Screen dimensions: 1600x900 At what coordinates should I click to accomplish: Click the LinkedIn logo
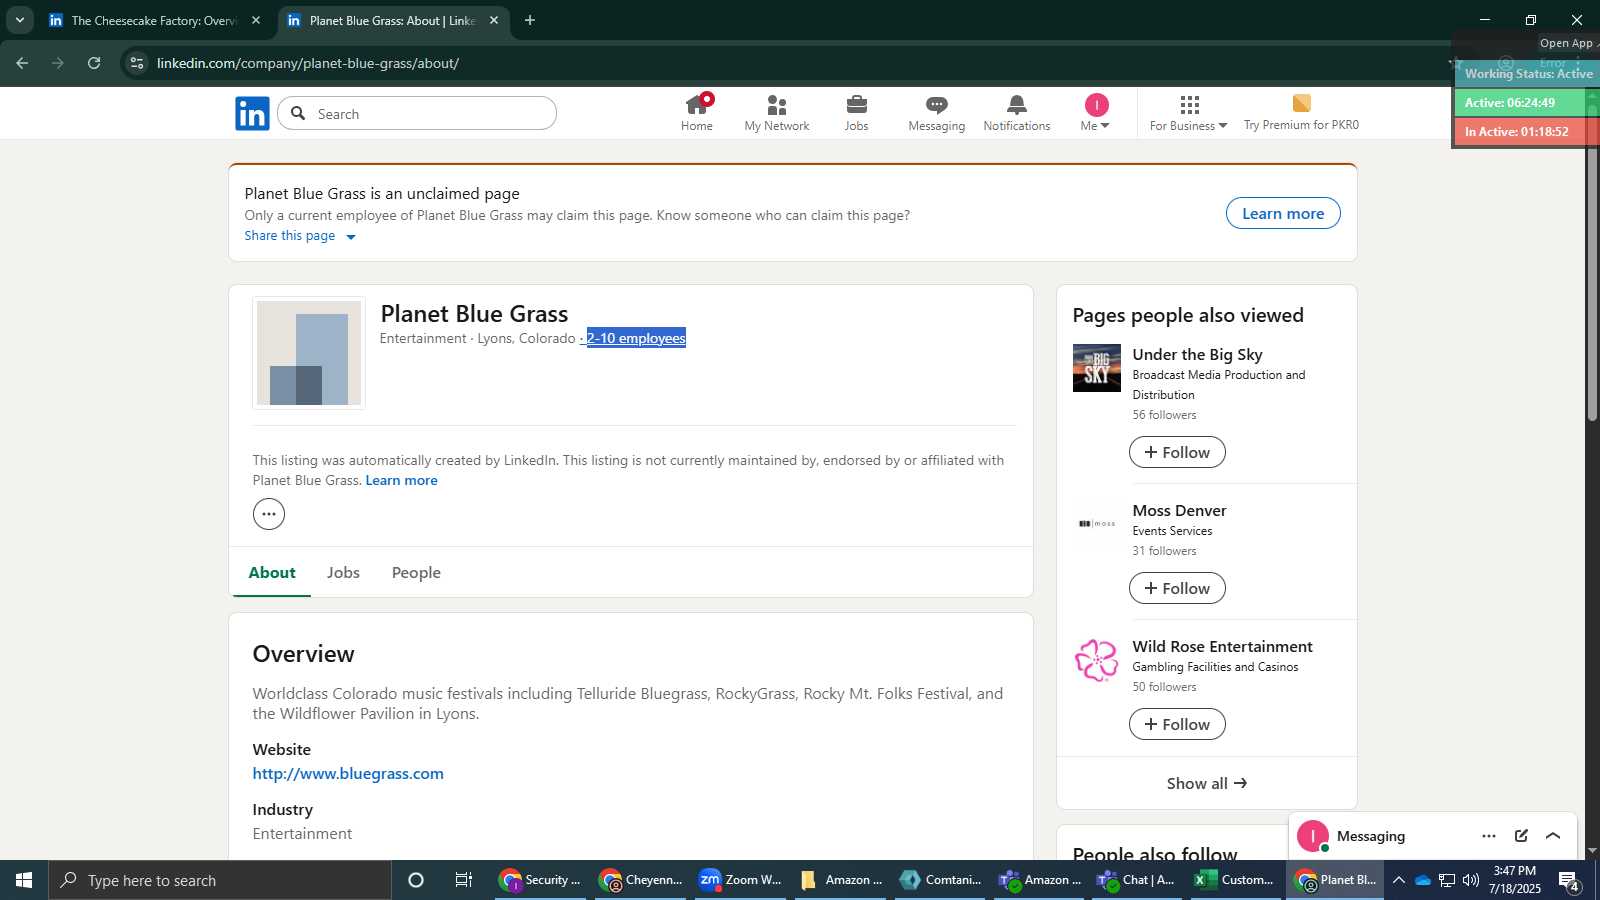point(252,114)
